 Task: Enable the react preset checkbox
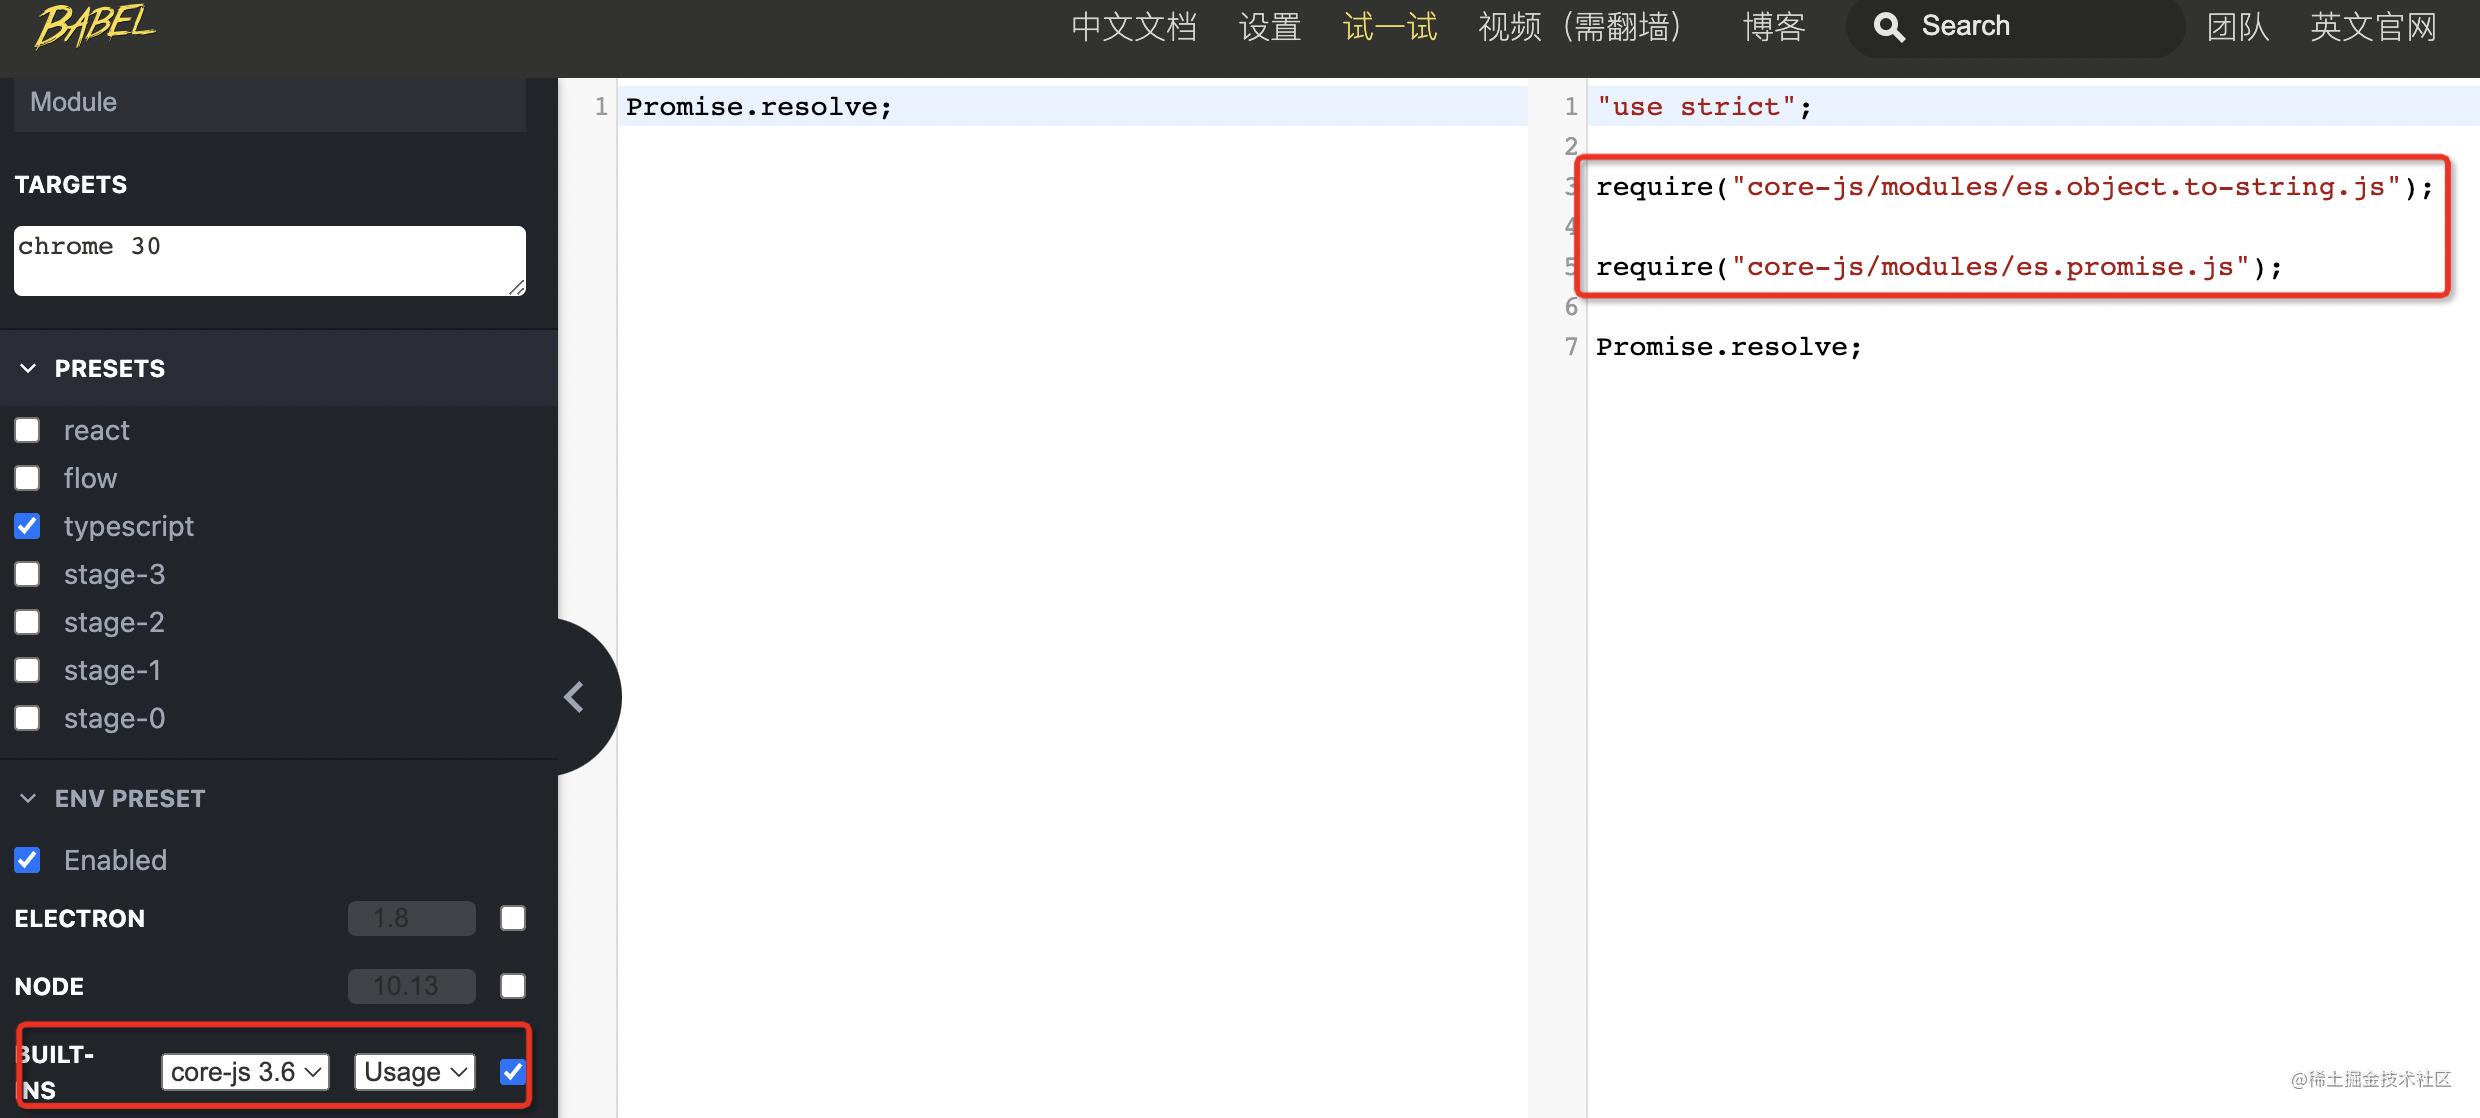pyautogui.click(x=28, y=430)
